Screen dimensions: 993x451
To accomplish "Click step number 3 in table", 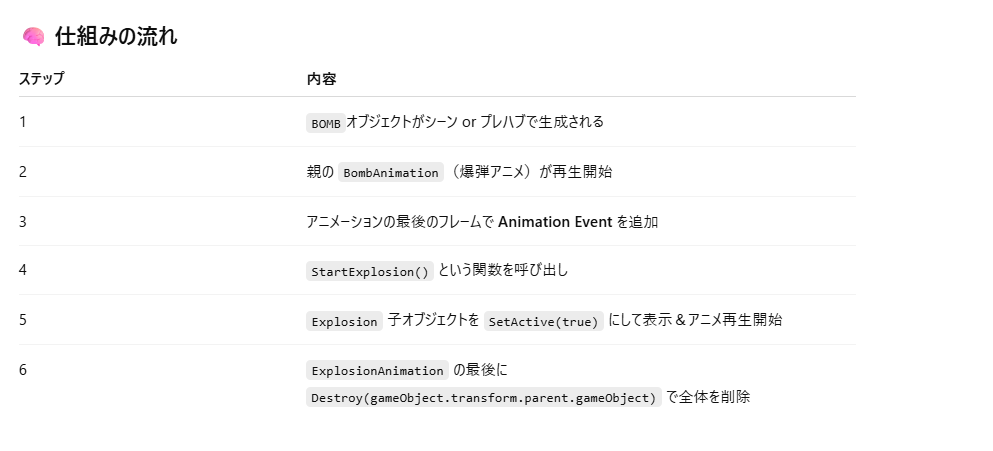I will (23, 221).
